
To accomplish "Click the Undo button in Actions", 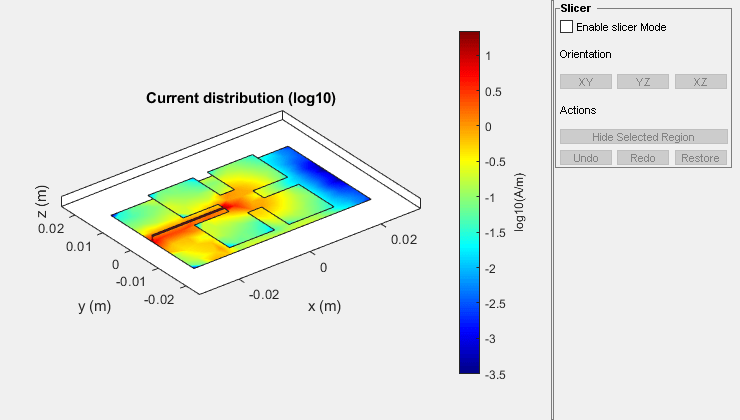I will 585,158.
